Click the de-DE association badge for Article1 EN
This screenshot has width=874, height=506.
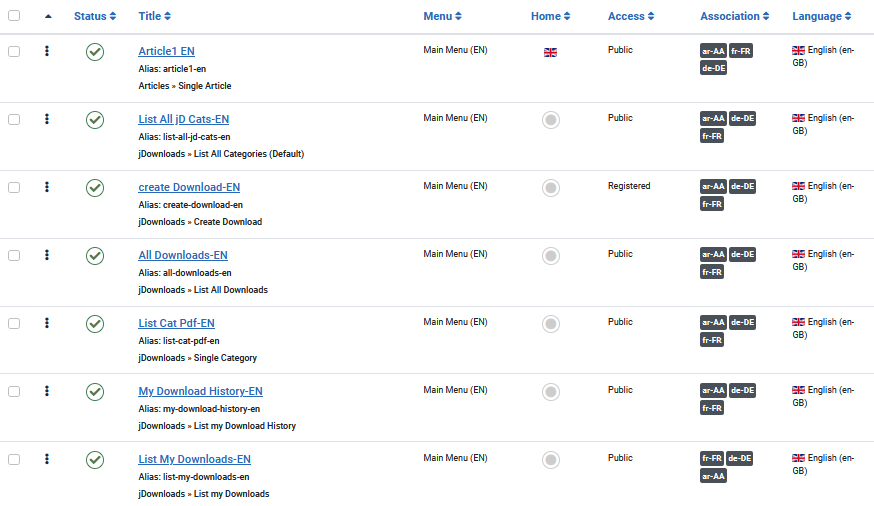click(x=713, y=68)
